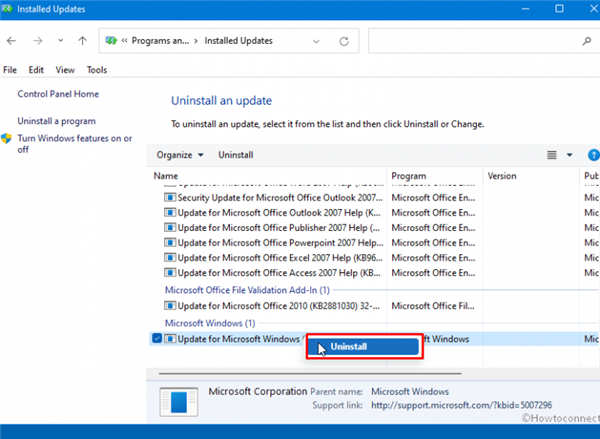The image size is (600, 439).
Task: Refresh the Installed Updates list
Action: (x=344, y=41)
